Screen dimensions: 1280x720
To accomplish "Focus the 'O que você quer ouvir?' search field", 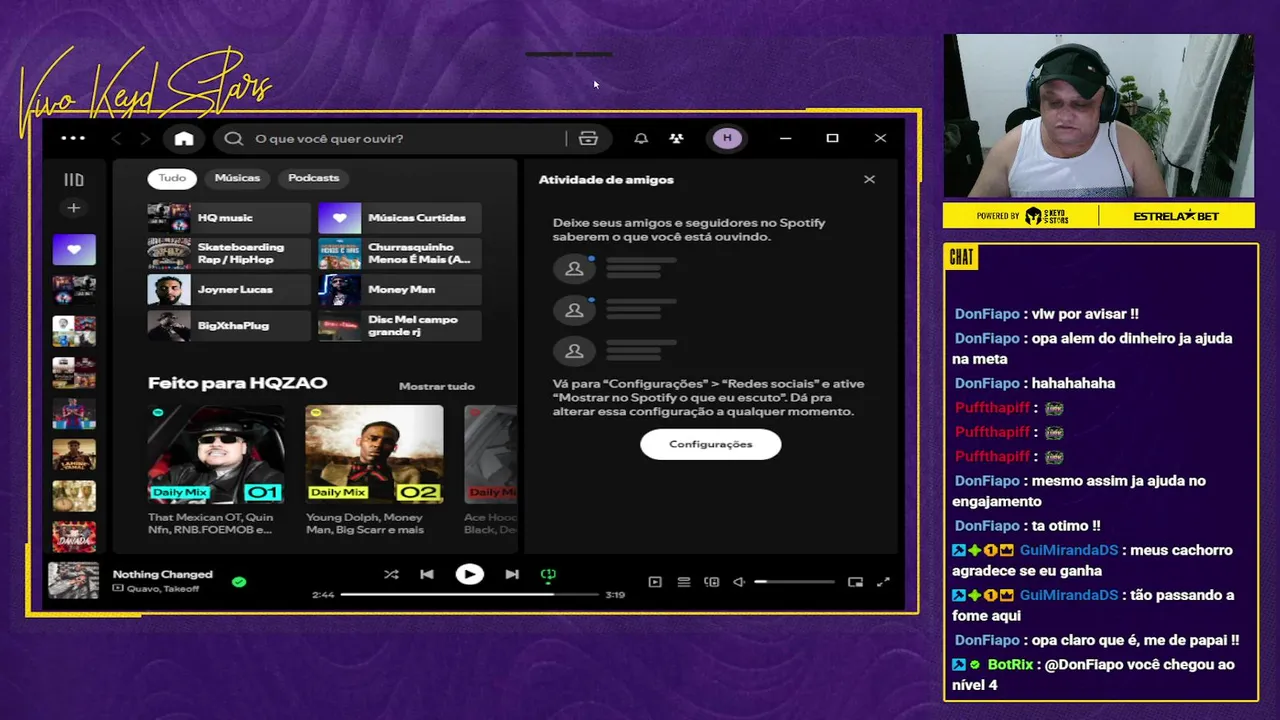I will pos(400,138).
